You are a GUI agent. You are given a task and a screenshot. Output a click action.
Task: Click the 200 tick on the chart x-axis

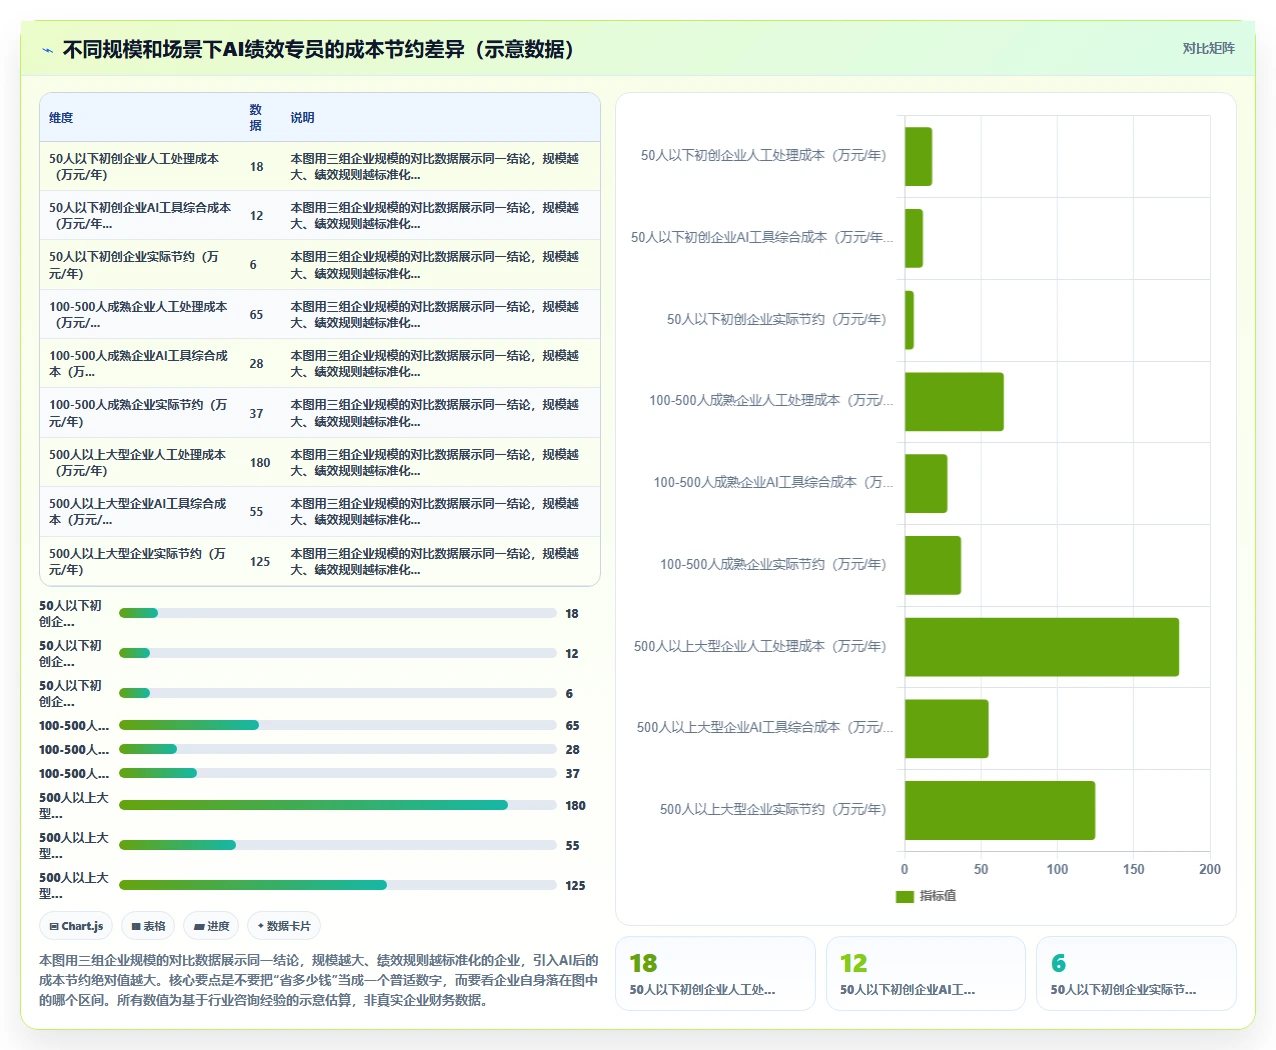[1210, 869]
